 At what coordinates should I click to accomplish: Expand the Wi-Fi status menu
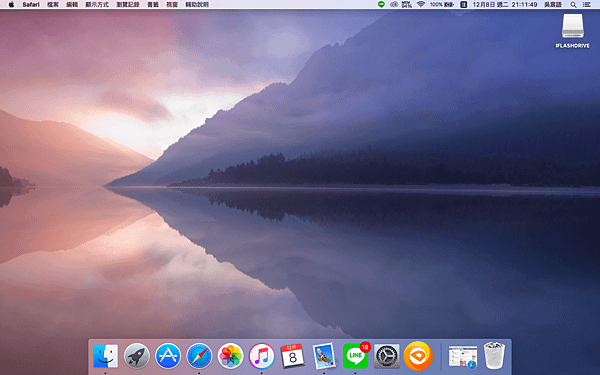coord(421,5)
